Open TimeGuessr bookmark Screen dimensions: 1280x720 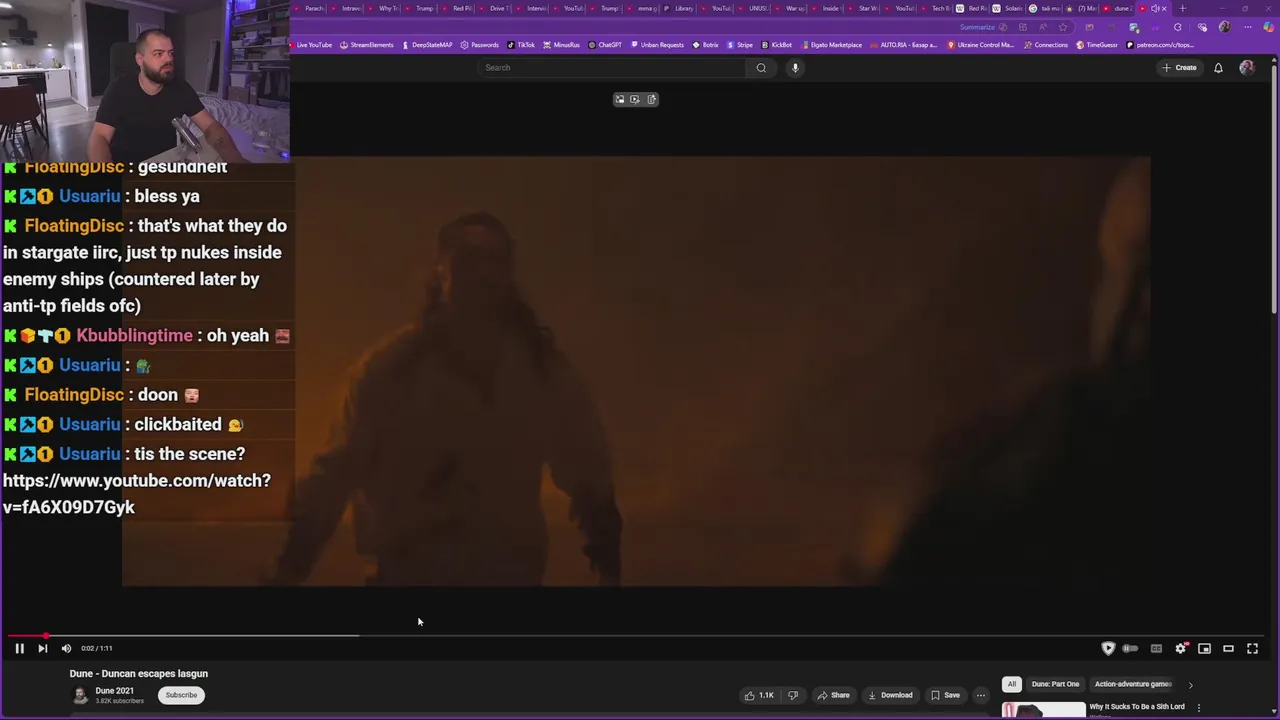pos(1097,45)
